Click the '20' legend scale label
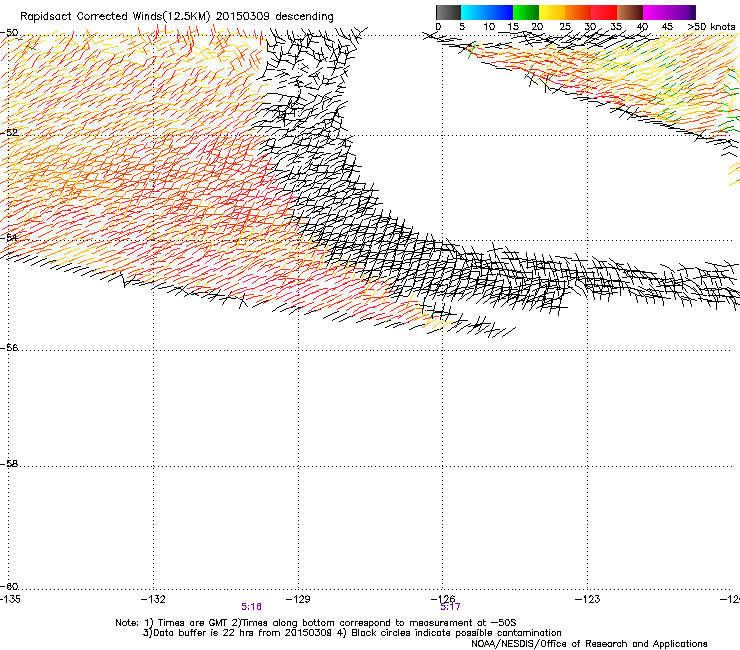 click(x=537, y=27)
